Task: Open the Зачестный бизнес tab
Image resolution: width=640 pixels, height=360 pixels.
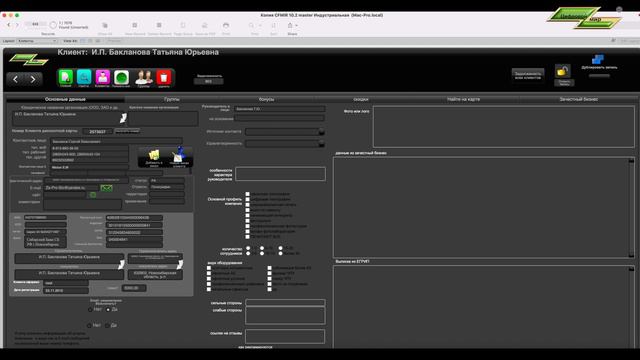Action: coord(578,99)
